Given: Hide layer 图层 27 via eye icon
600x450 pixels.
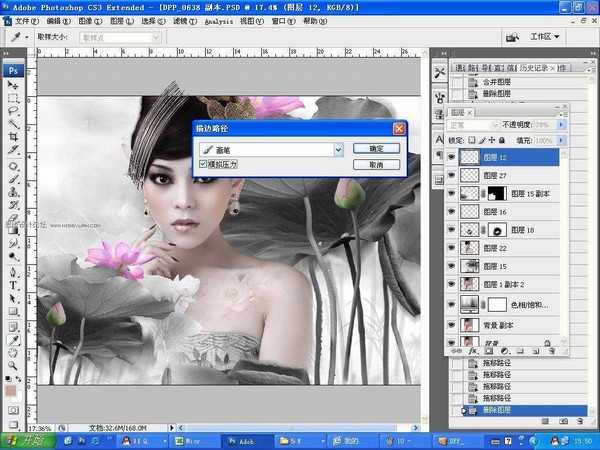Looking at the screenshot, I should pyautogui.click(x=452, y=175).
